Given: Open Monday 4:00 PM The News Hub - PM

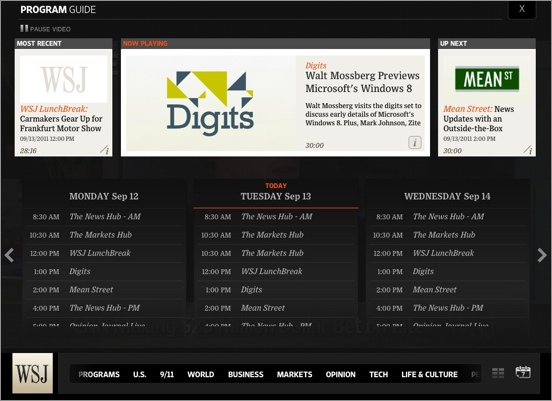Looking at the screenshot, I should (x=104, y=308).
